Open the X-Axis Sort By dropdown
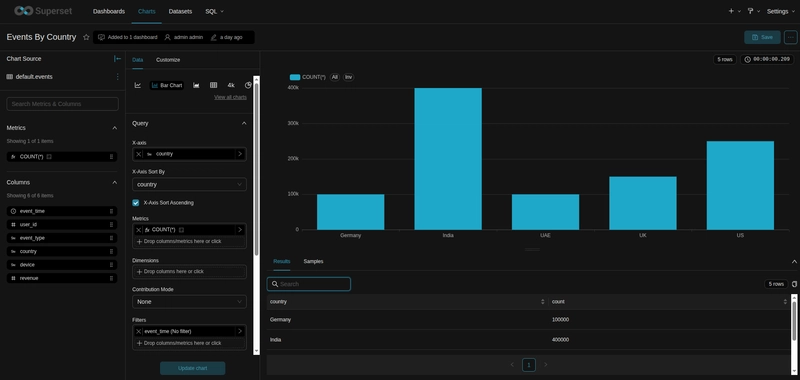 tap(189, 184)
